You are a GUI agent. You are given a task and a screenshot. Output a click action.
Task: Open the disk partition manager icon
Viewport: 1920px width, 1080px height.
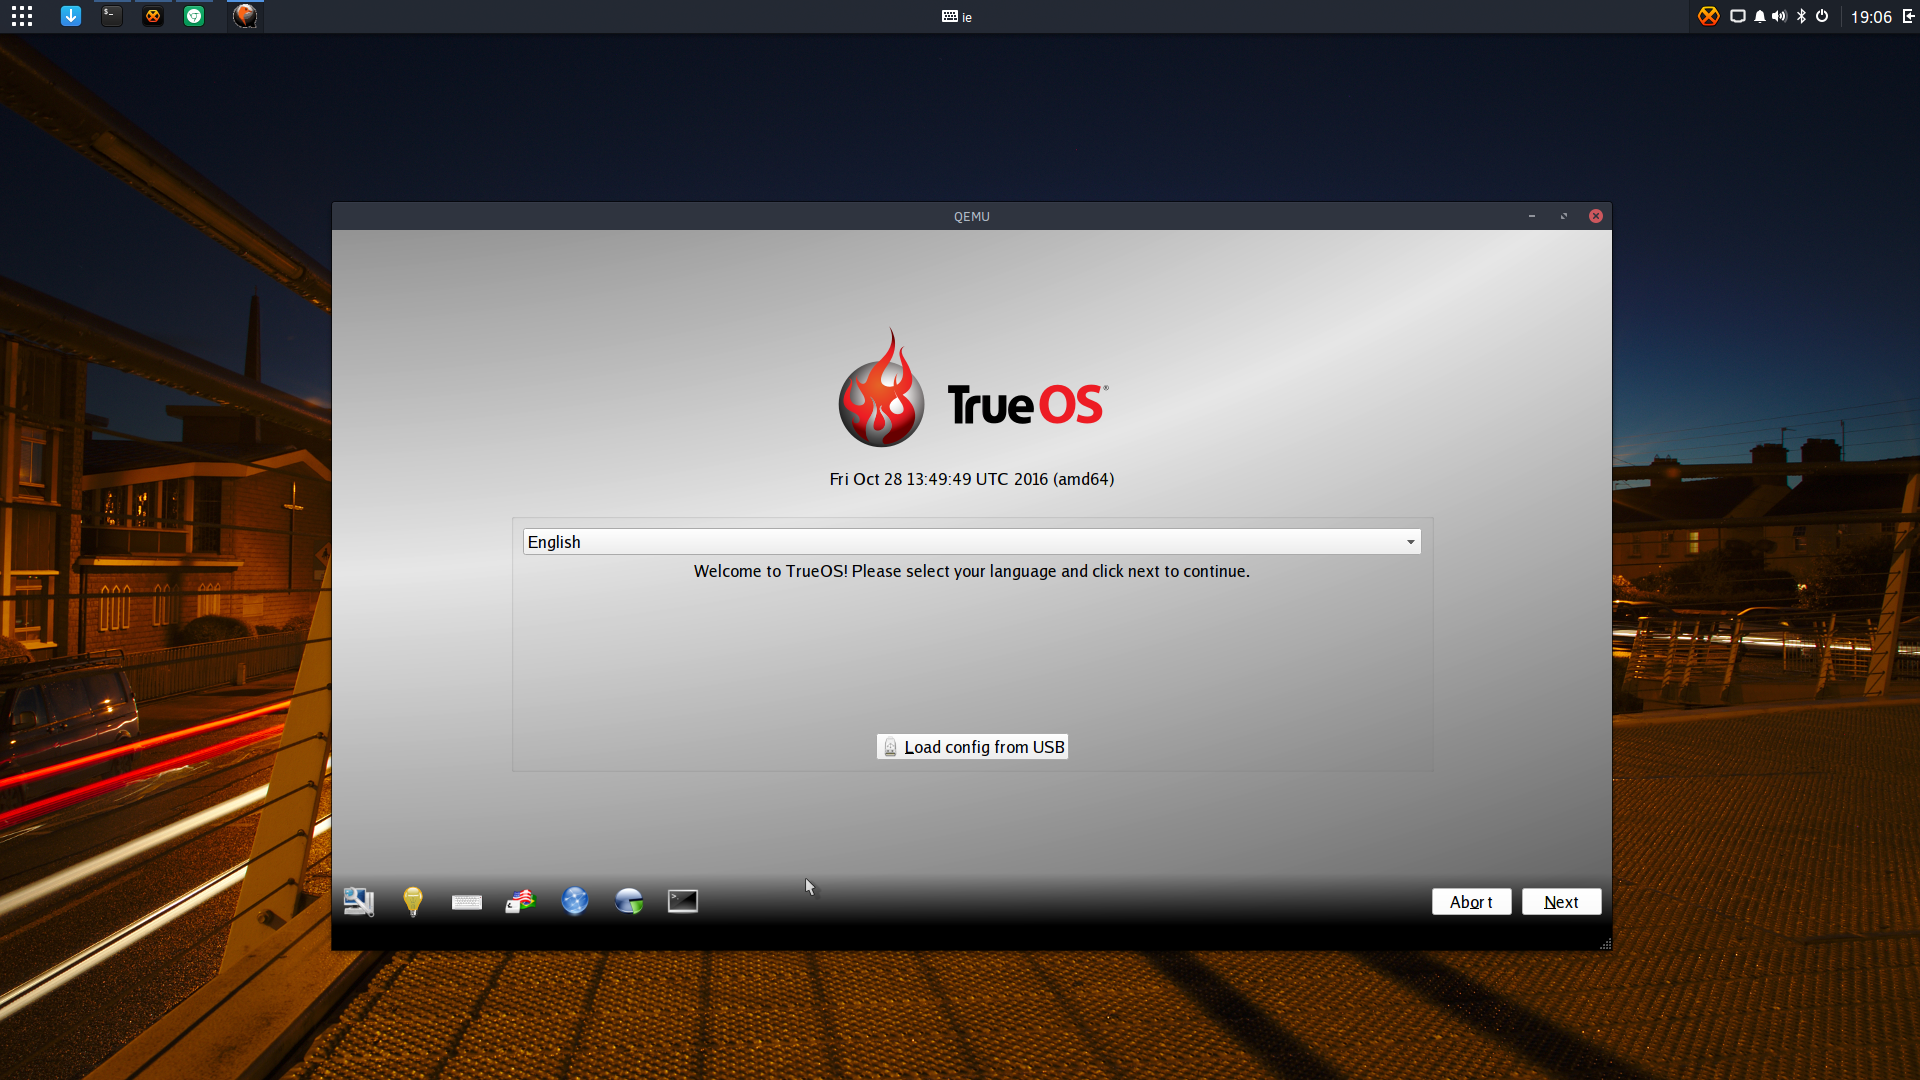click(x=629, y=901)
